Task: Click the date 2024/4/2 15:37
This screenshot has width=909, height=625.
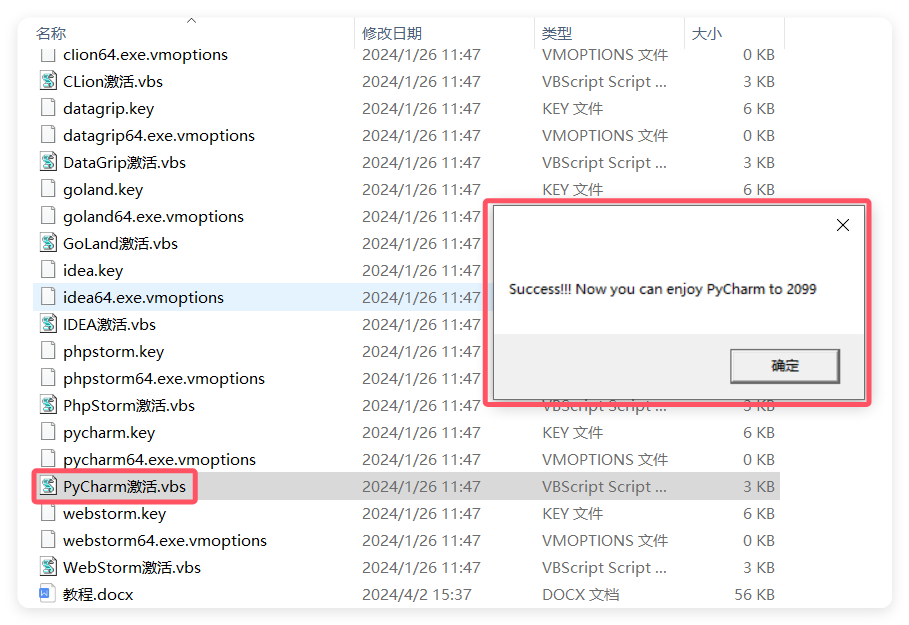Action: [x=417, y=595]
